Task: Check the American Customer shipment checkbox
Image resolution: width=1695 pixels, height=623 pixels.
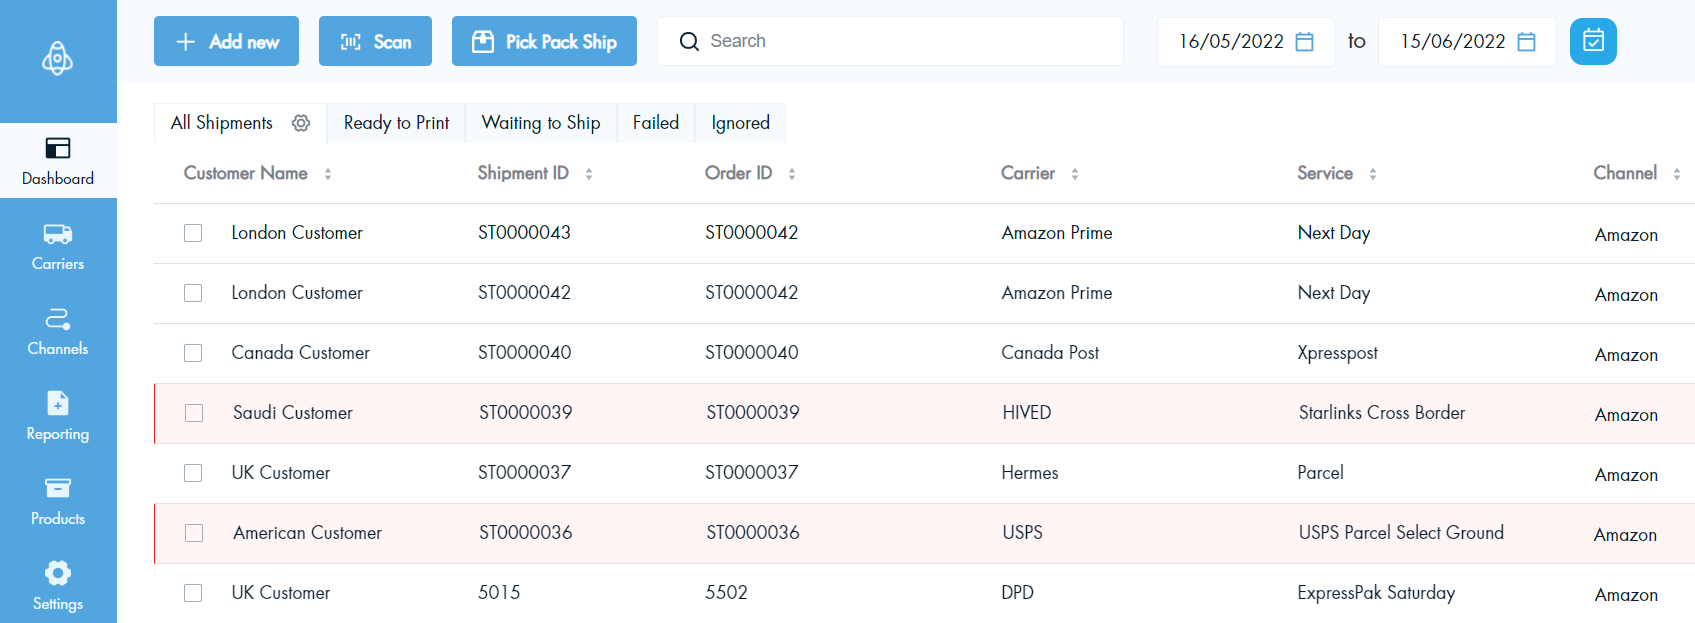Action: [194, 533]
